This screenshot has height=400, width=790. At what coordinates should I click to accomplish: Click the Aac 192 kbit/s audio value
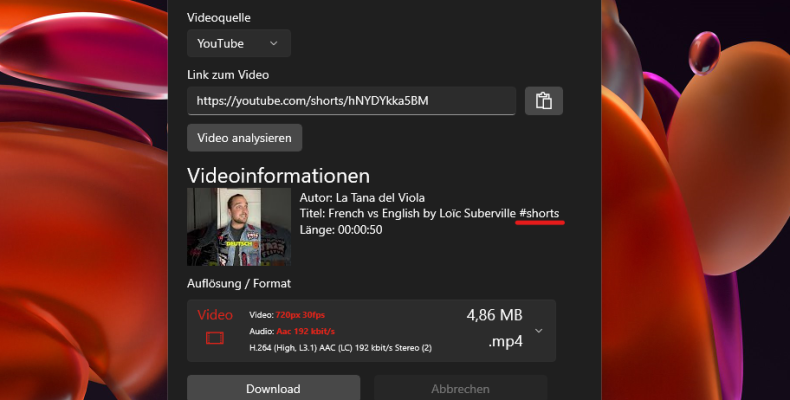click(x=305, y=331)
